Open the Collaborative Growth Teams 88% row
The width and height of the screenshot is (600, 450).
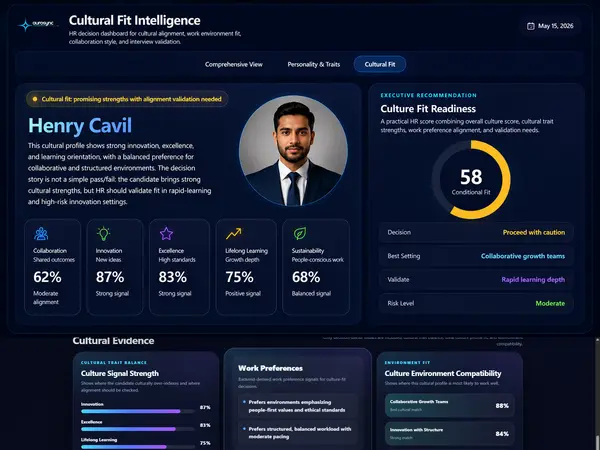tap(450, 405)
